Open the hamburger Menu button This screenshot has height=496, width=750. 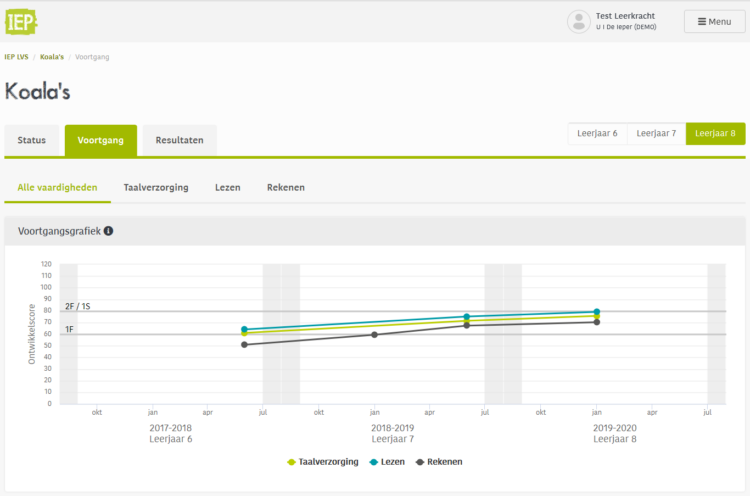[x=714, y=21]
